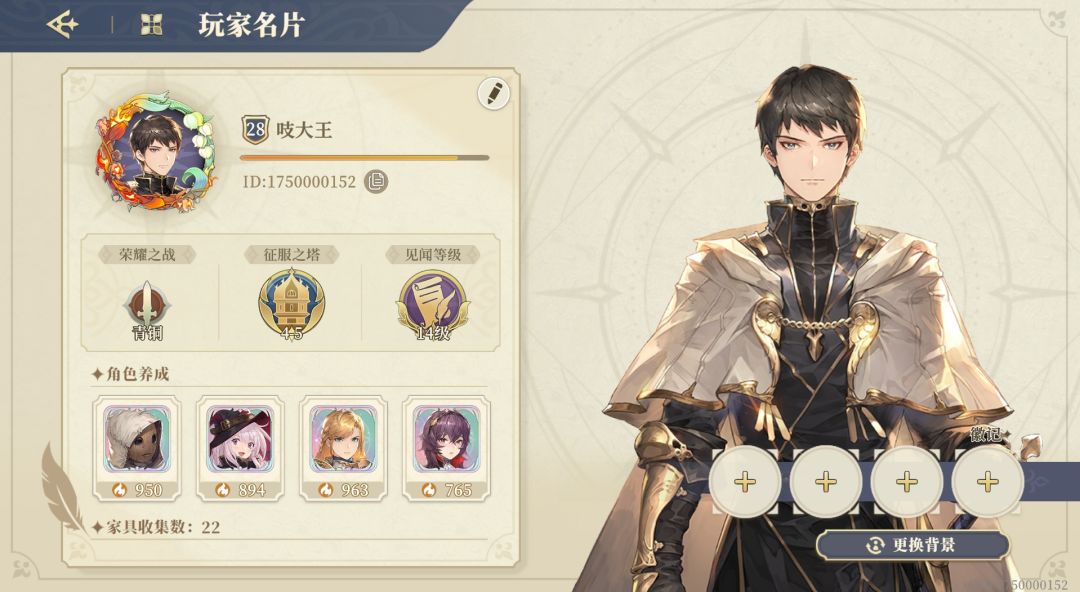
Task: Add a badge in the fourth emblem slot
Action: click(987, 481)
